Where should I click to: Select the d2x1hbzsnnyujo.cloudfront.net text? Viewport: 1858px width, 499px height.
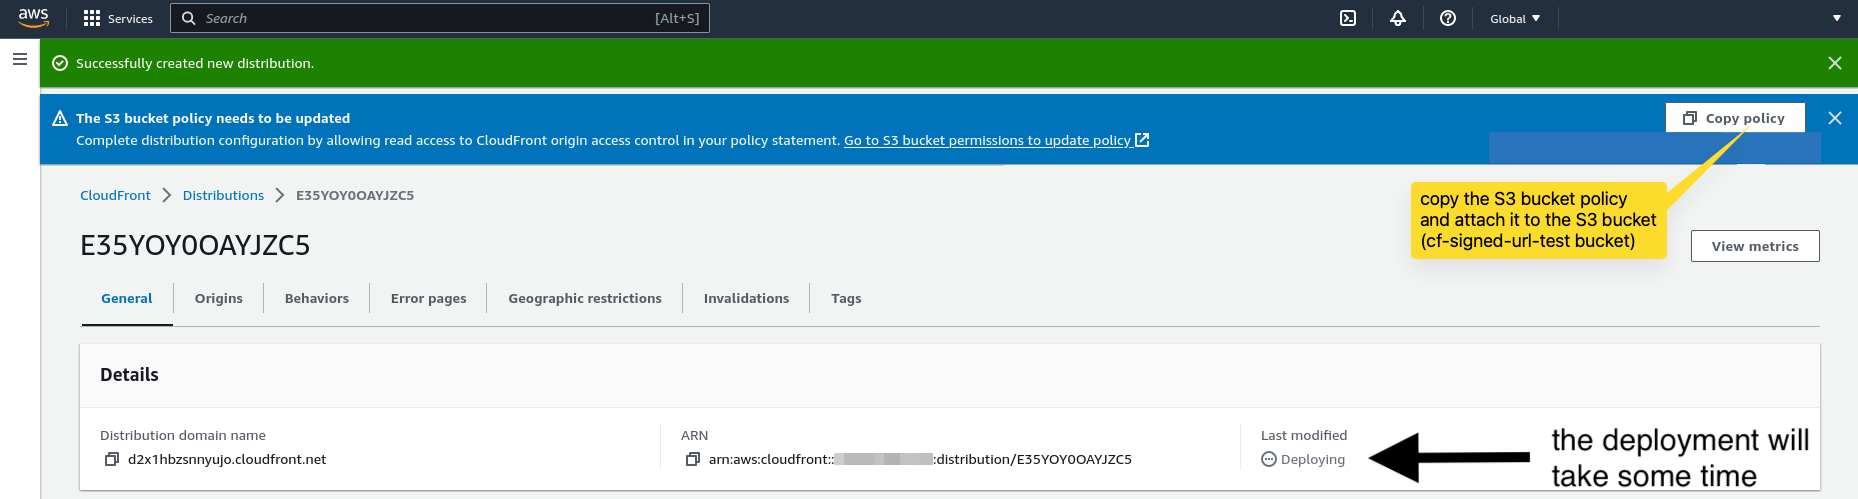(227, 459)
